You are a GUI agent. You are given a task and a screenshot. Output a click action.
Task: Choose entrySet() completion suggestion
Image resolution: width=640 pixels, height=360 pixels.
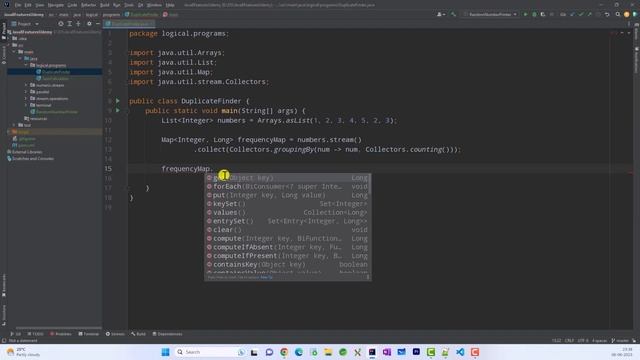pyautogui.click(x=287, y=221)
